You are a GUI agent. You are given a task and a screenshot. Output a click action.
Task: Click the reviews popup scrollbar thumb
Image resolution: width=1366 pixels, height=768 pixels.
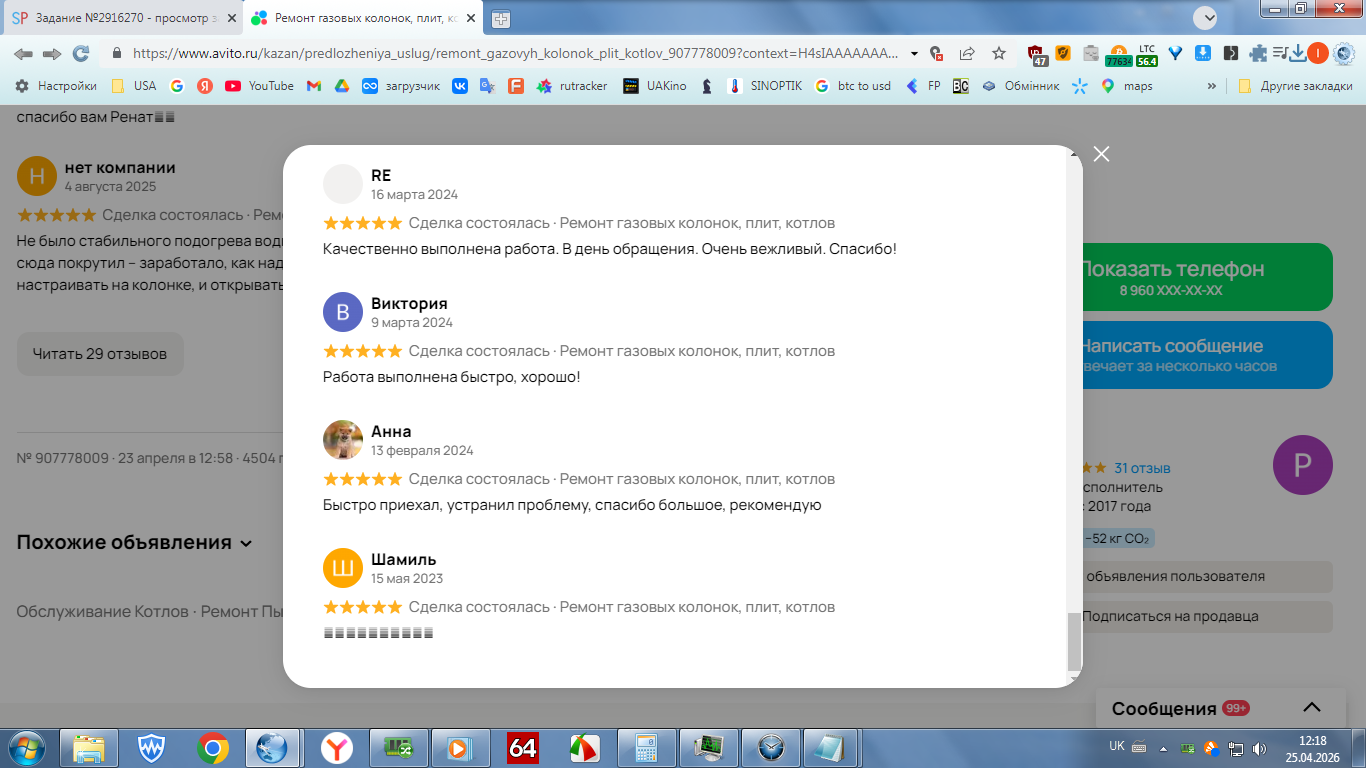[1075, 641]
